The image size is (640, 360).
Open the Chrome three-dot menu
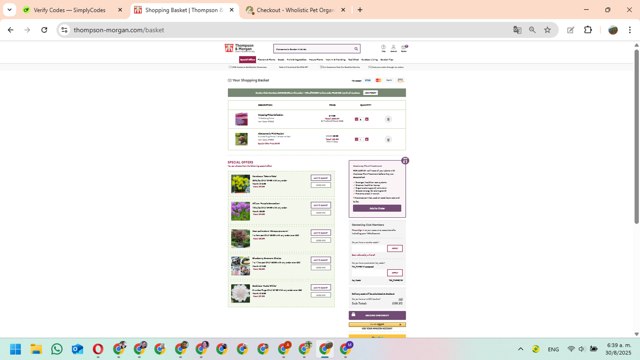(x=630, y=30)
